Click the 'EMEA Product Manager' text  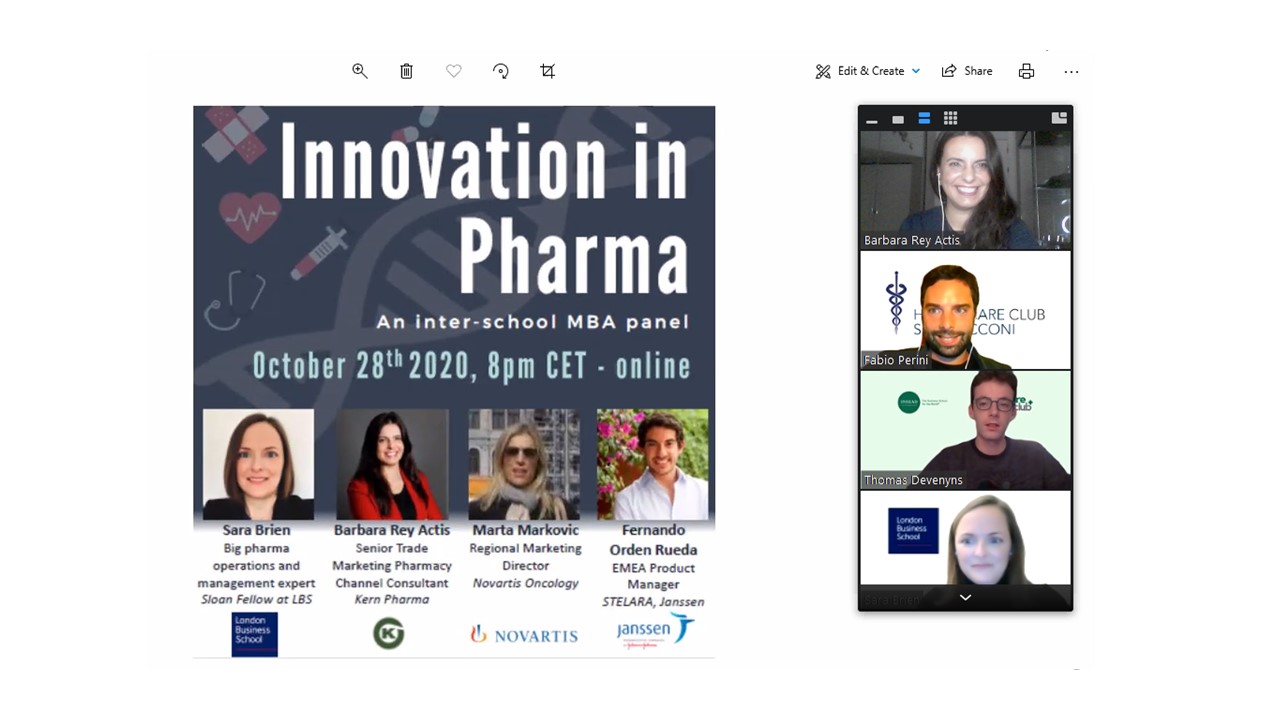pyautogui.click(x=653, y=576)
